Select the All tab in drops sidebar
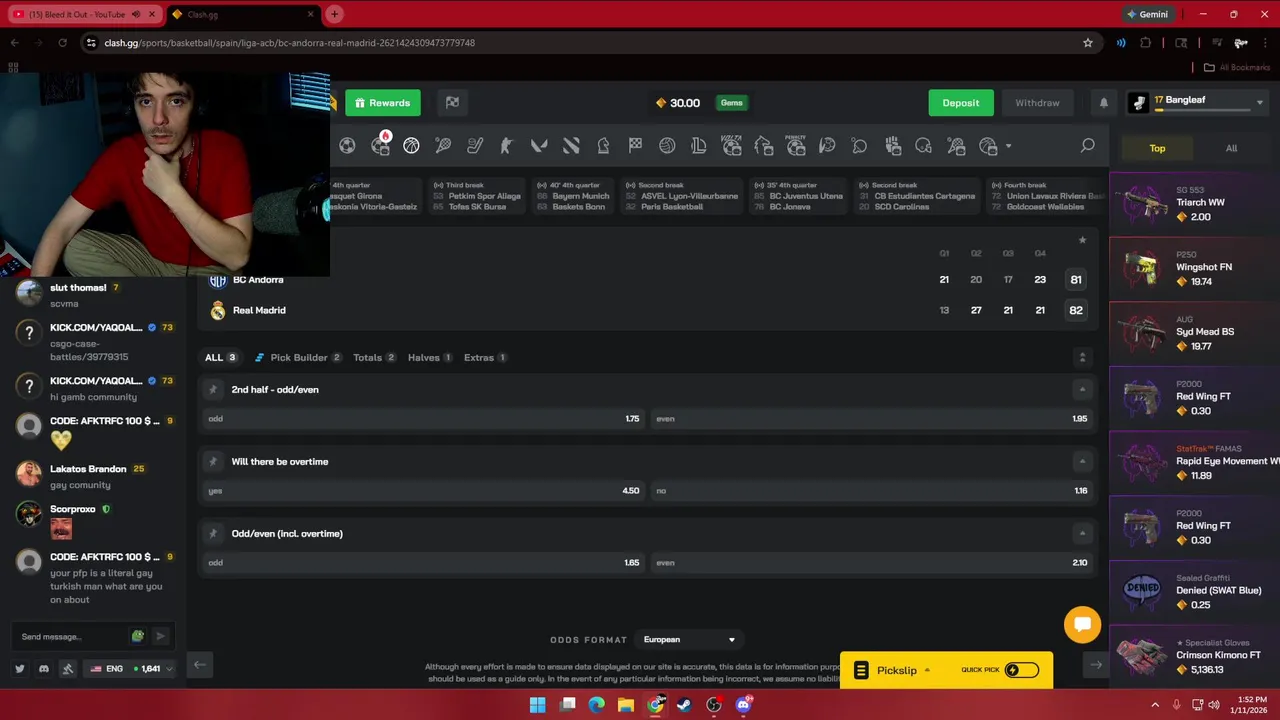 [x=1231, y=148]
